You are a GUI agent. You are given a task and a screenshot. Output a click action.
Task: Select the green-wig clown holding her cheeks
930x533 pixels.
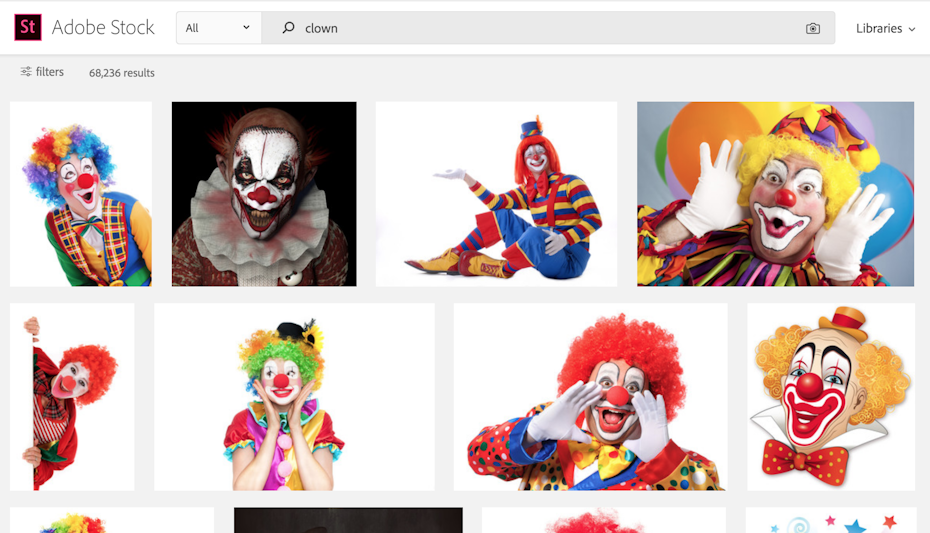tap(294, 397)
